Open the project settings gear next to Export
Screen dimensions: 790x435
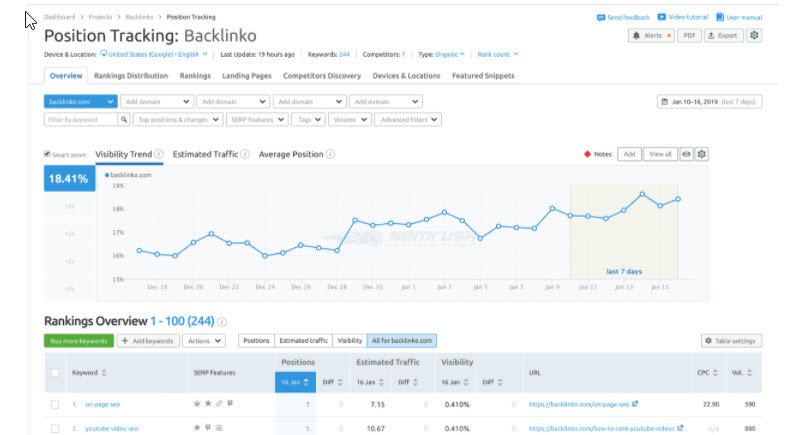(754, 35)
